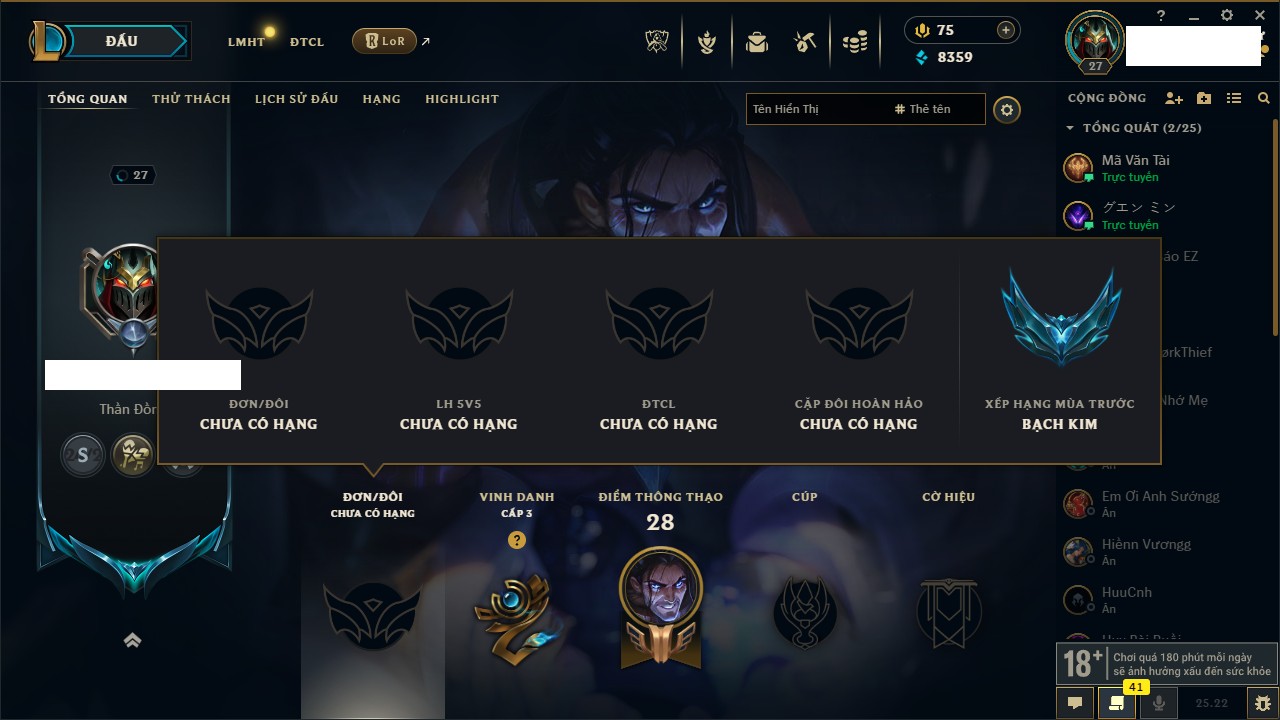The image size is (1280, 720).
Task: Open the Store coins icon
Action: coord(854,42)
